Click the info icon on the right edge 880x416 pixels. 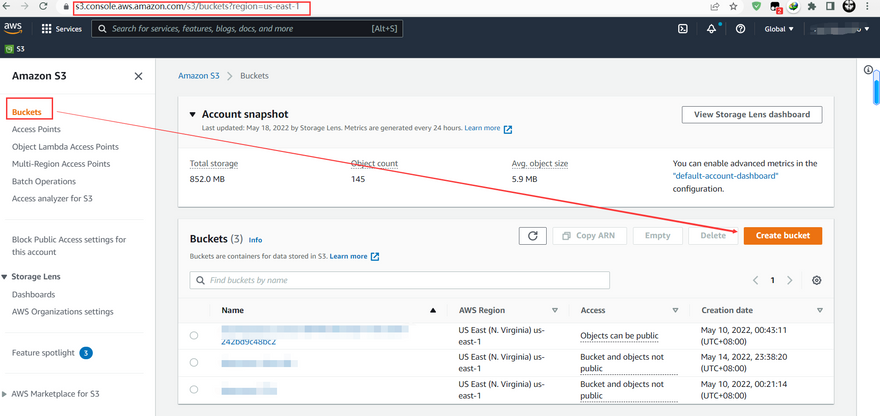point(867,70)
